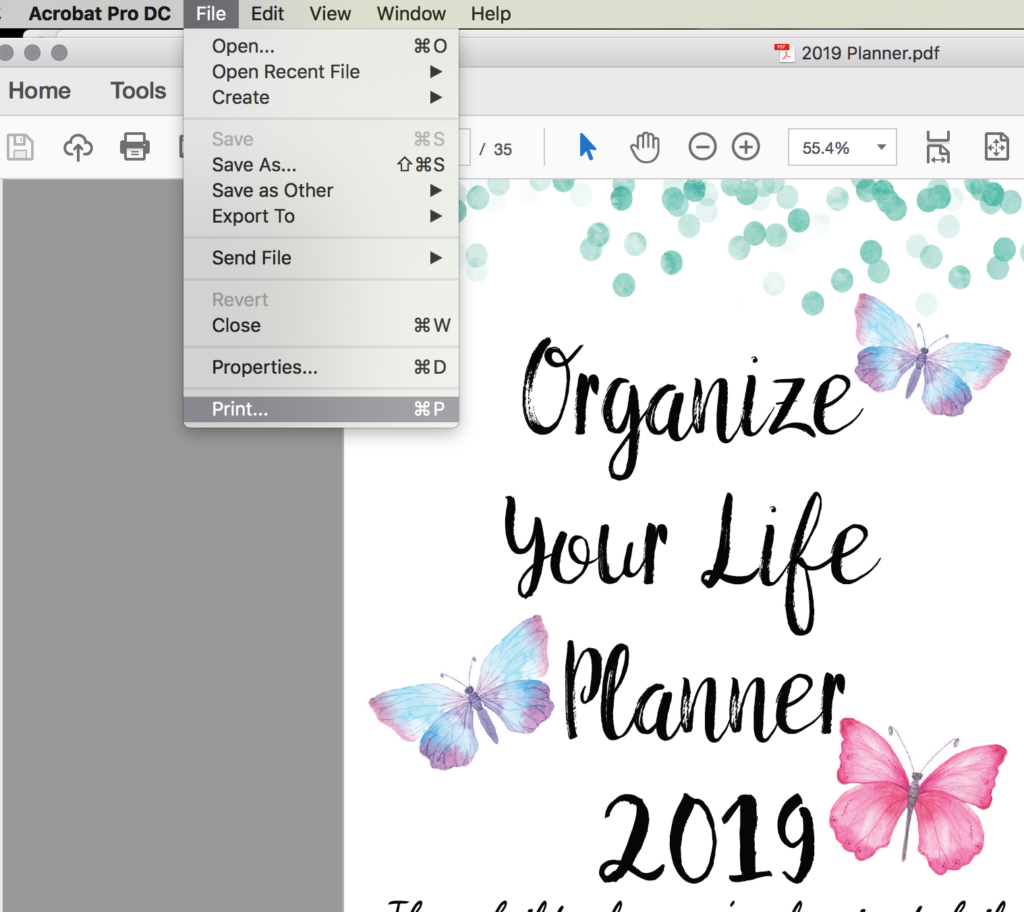Choose Print from the File menu

tap(239, 408)
